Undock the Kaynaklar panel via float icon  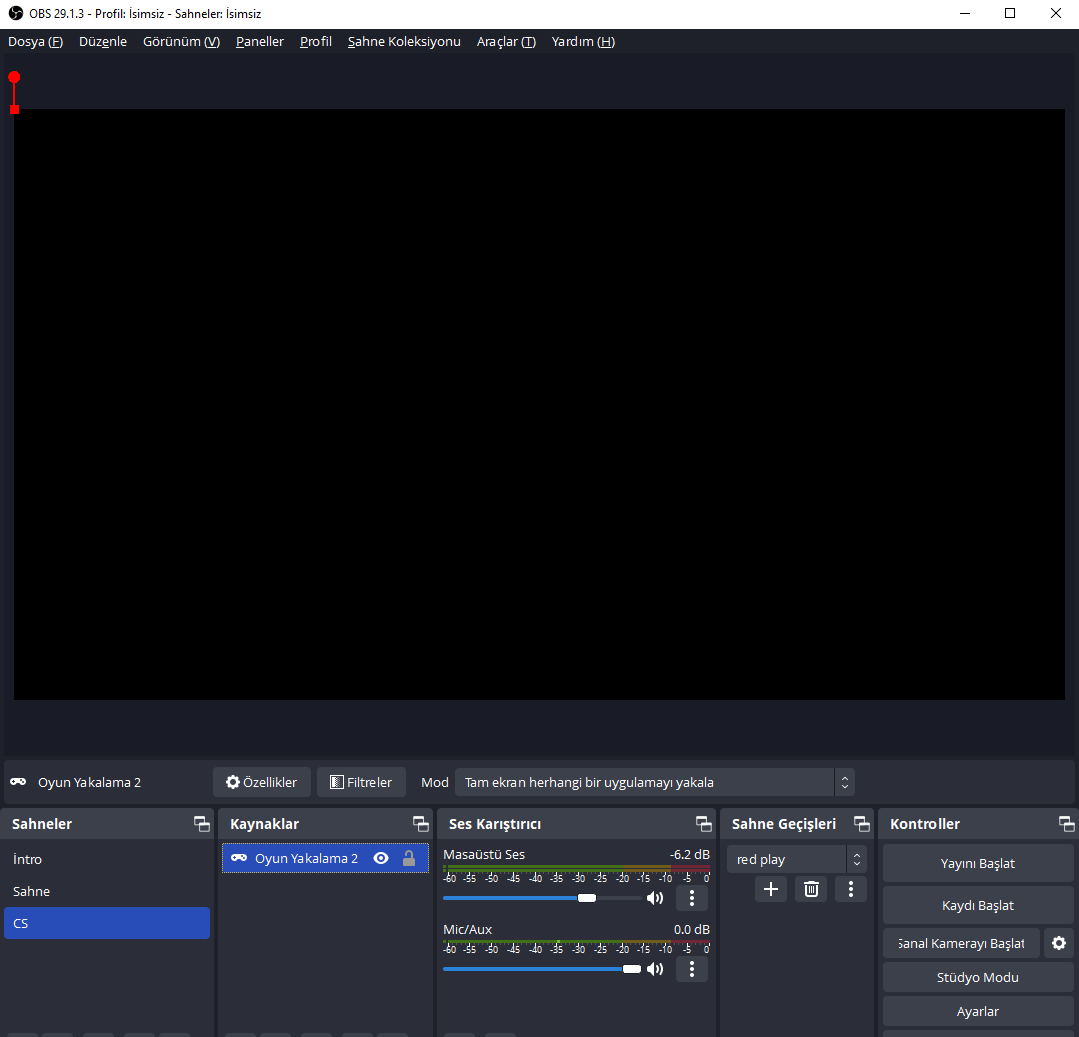coord(420,824)
